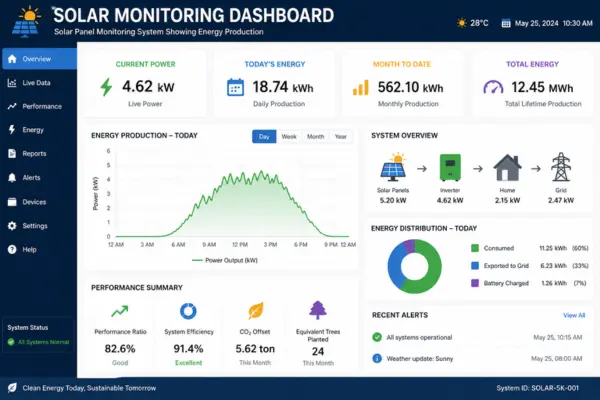The height and width of the screenshot is (400, 600).
Task: Click the All Systems Normal status text
Action: pos(44,342)
